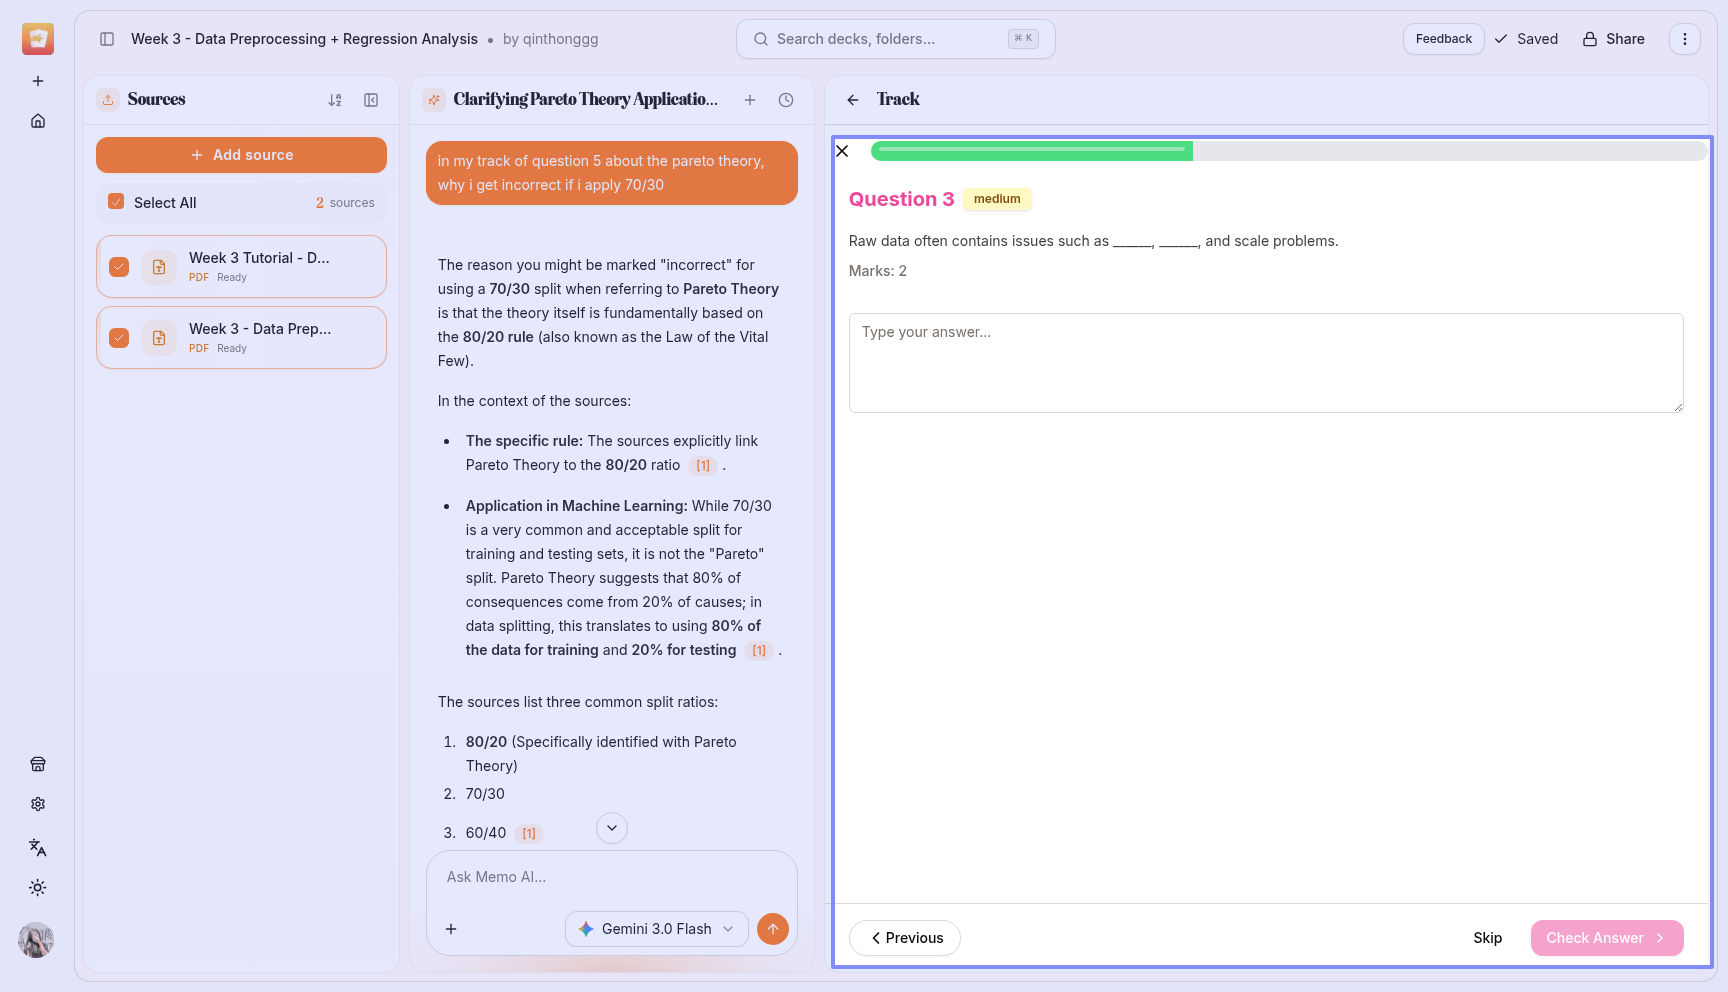Screen dimensions: 1728x992
Task: Open the marketplace store icon
Action: [x=38, y=764]
